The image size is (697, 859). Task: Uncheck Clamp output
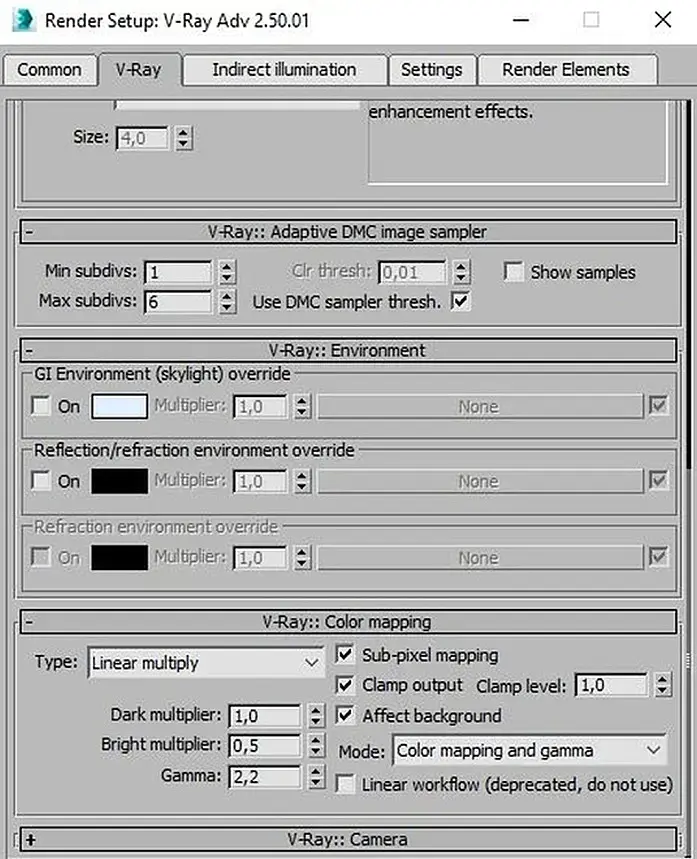pyautogui.click(x=345, y=685)
